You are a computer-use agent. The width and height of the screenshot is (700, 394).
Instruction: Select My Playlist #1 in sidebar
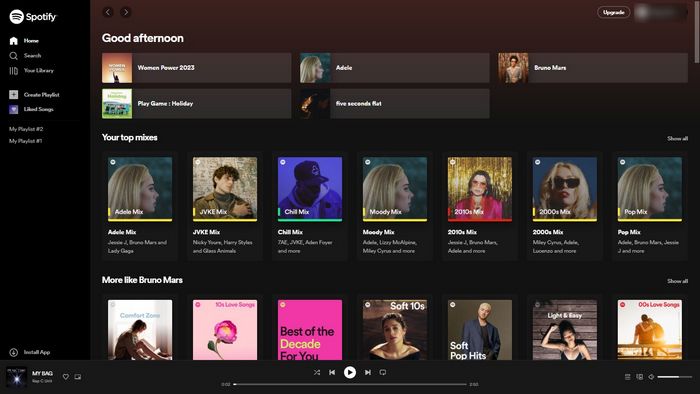point(26,141)
